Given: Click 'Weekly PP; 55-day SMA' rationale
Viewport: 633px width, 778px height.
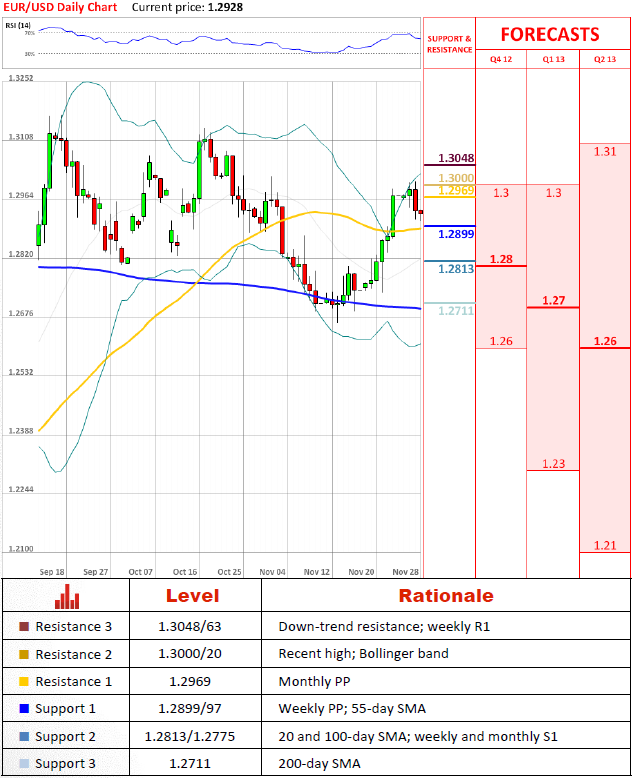Looking at the screenshot, I should tap(352, 709).
